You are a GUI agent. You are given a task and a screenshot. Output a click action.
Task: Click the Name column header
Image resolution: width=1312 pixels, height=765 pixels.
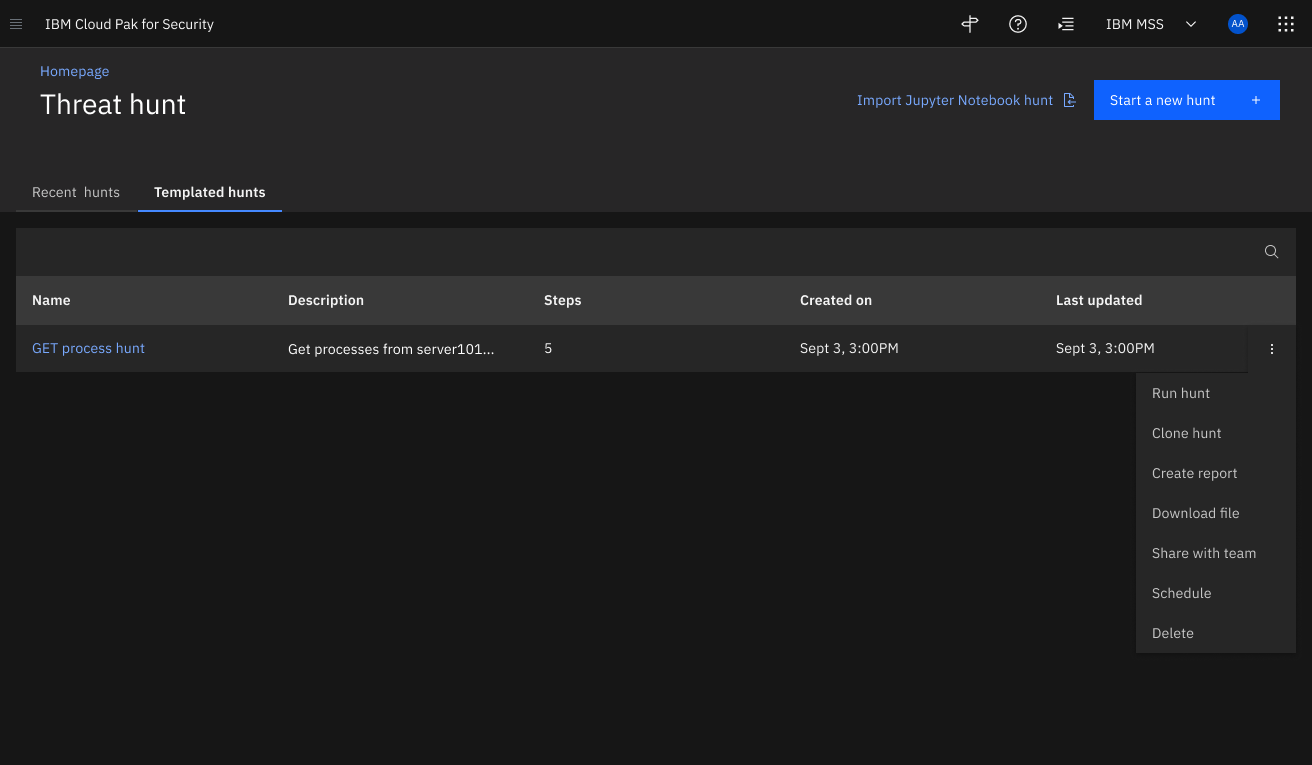(51, 300)
